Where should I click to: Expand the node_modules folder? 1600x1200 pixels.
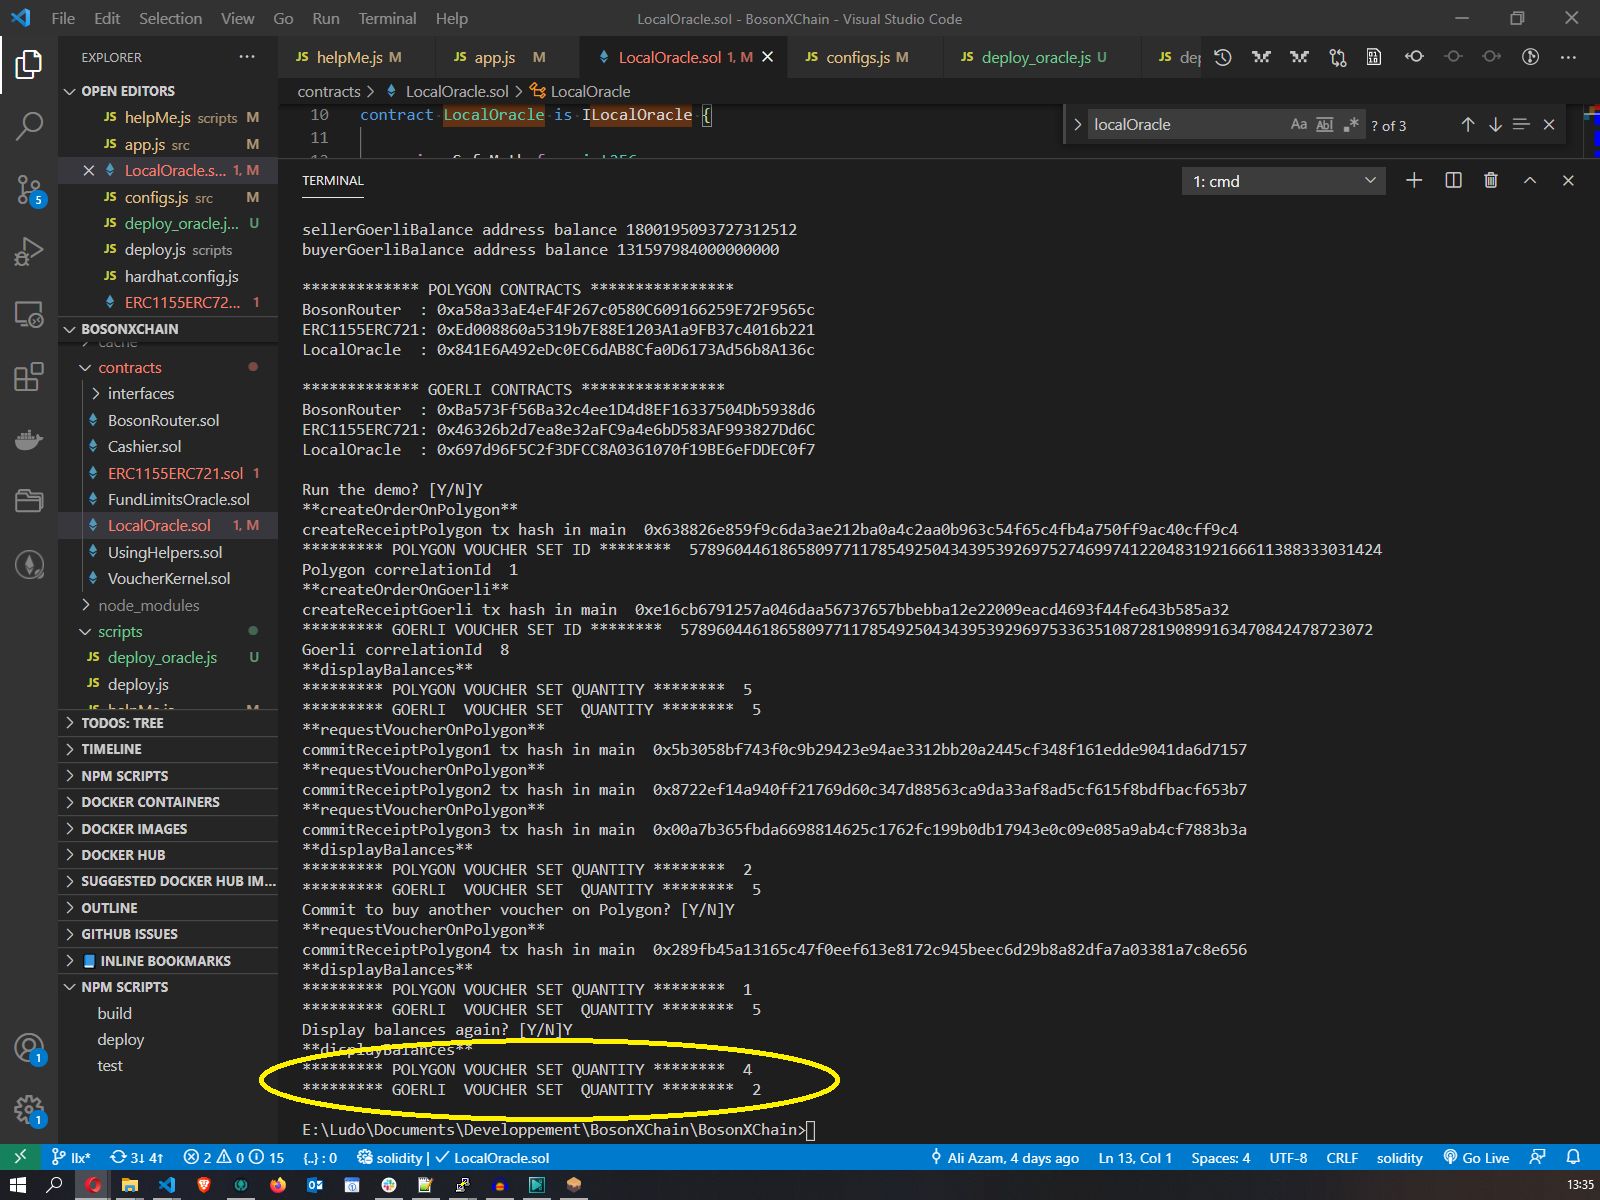168,605
